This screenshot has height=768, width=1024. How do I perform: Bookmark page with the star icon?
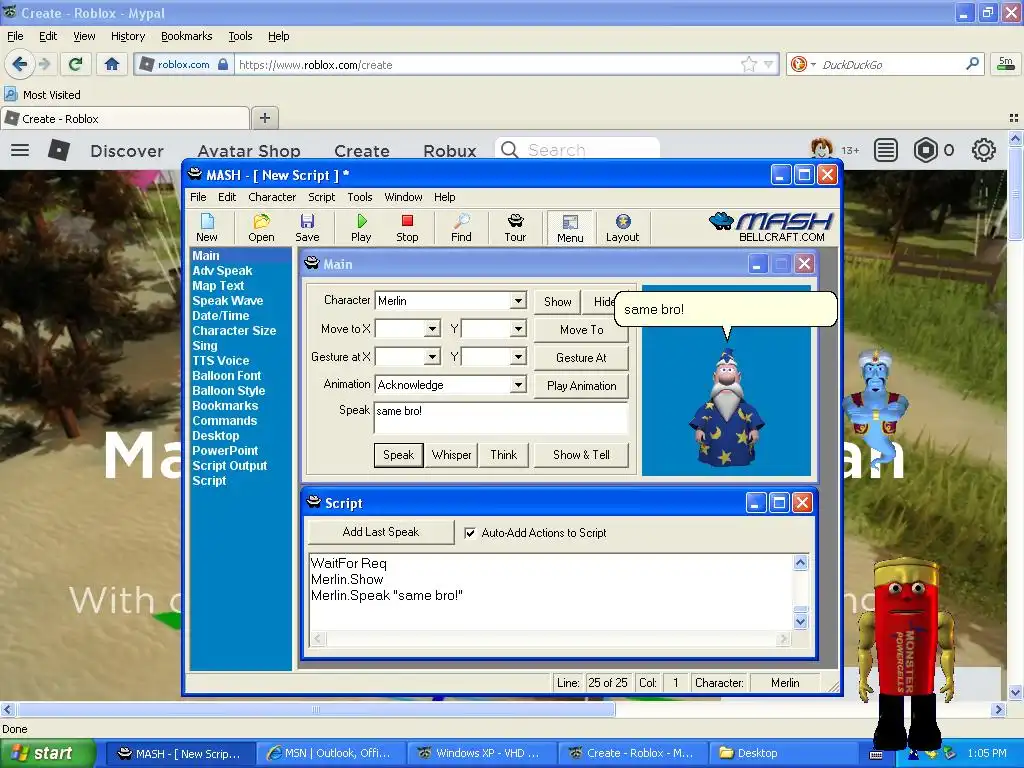748,64
